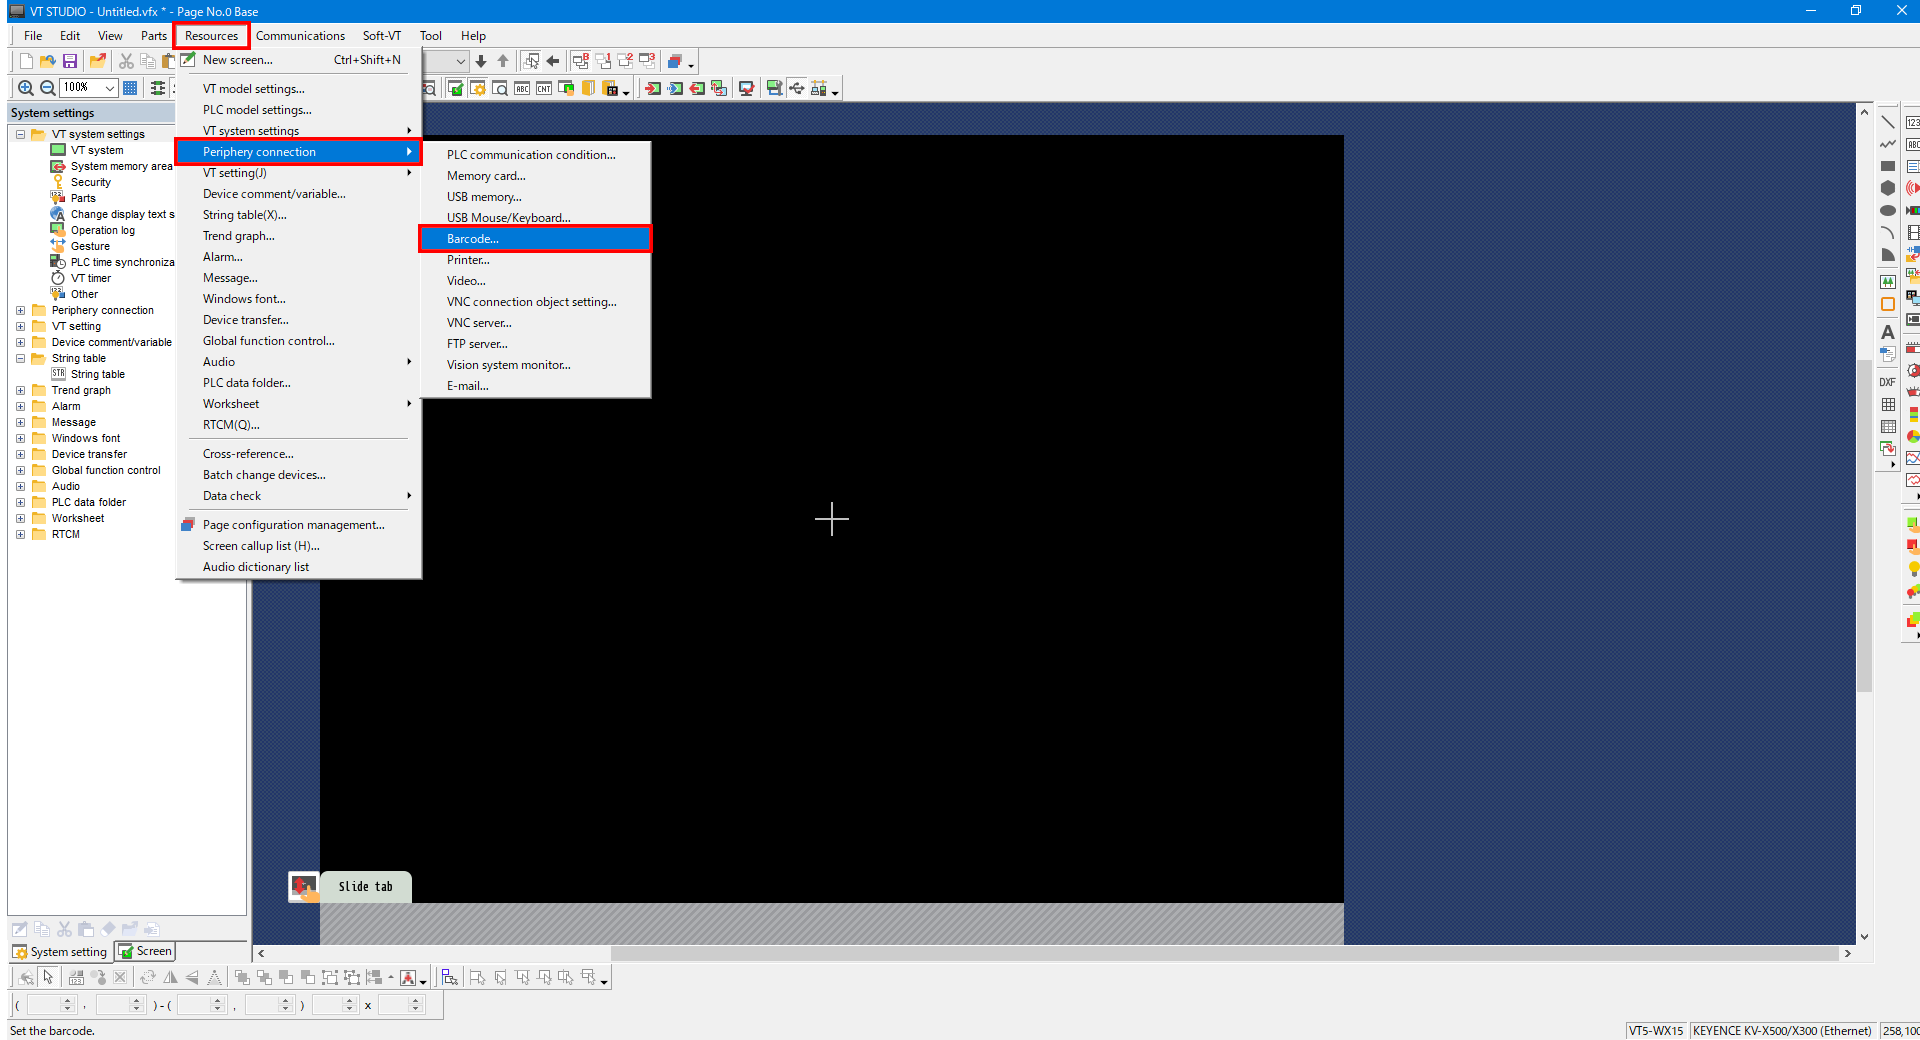Click the Slide tab button on canvas
Image resolution: width=1920 pixels, height=1040 pixels.
point(365,887)
